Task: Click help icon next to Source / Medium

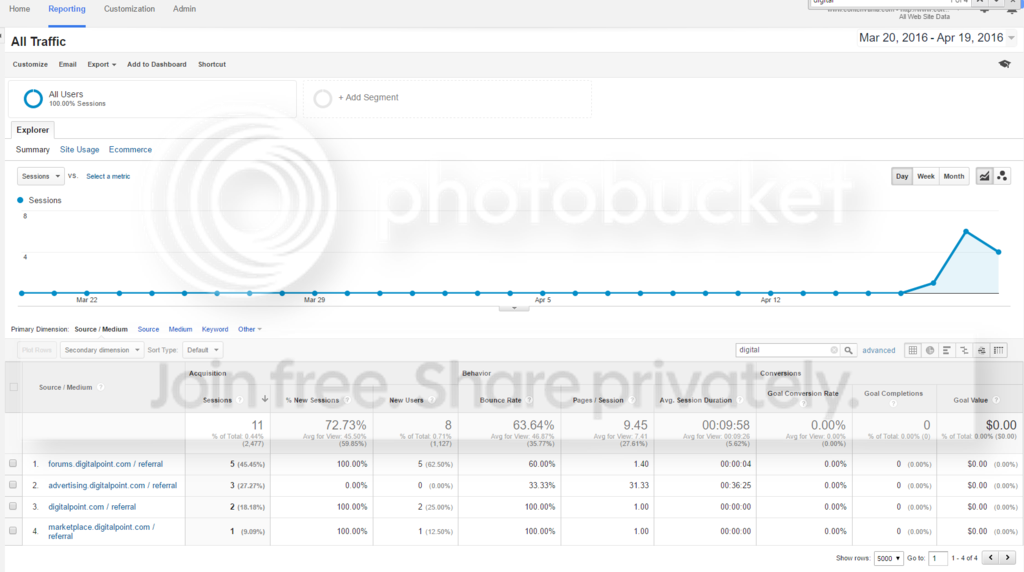Action: coord(101,387)
